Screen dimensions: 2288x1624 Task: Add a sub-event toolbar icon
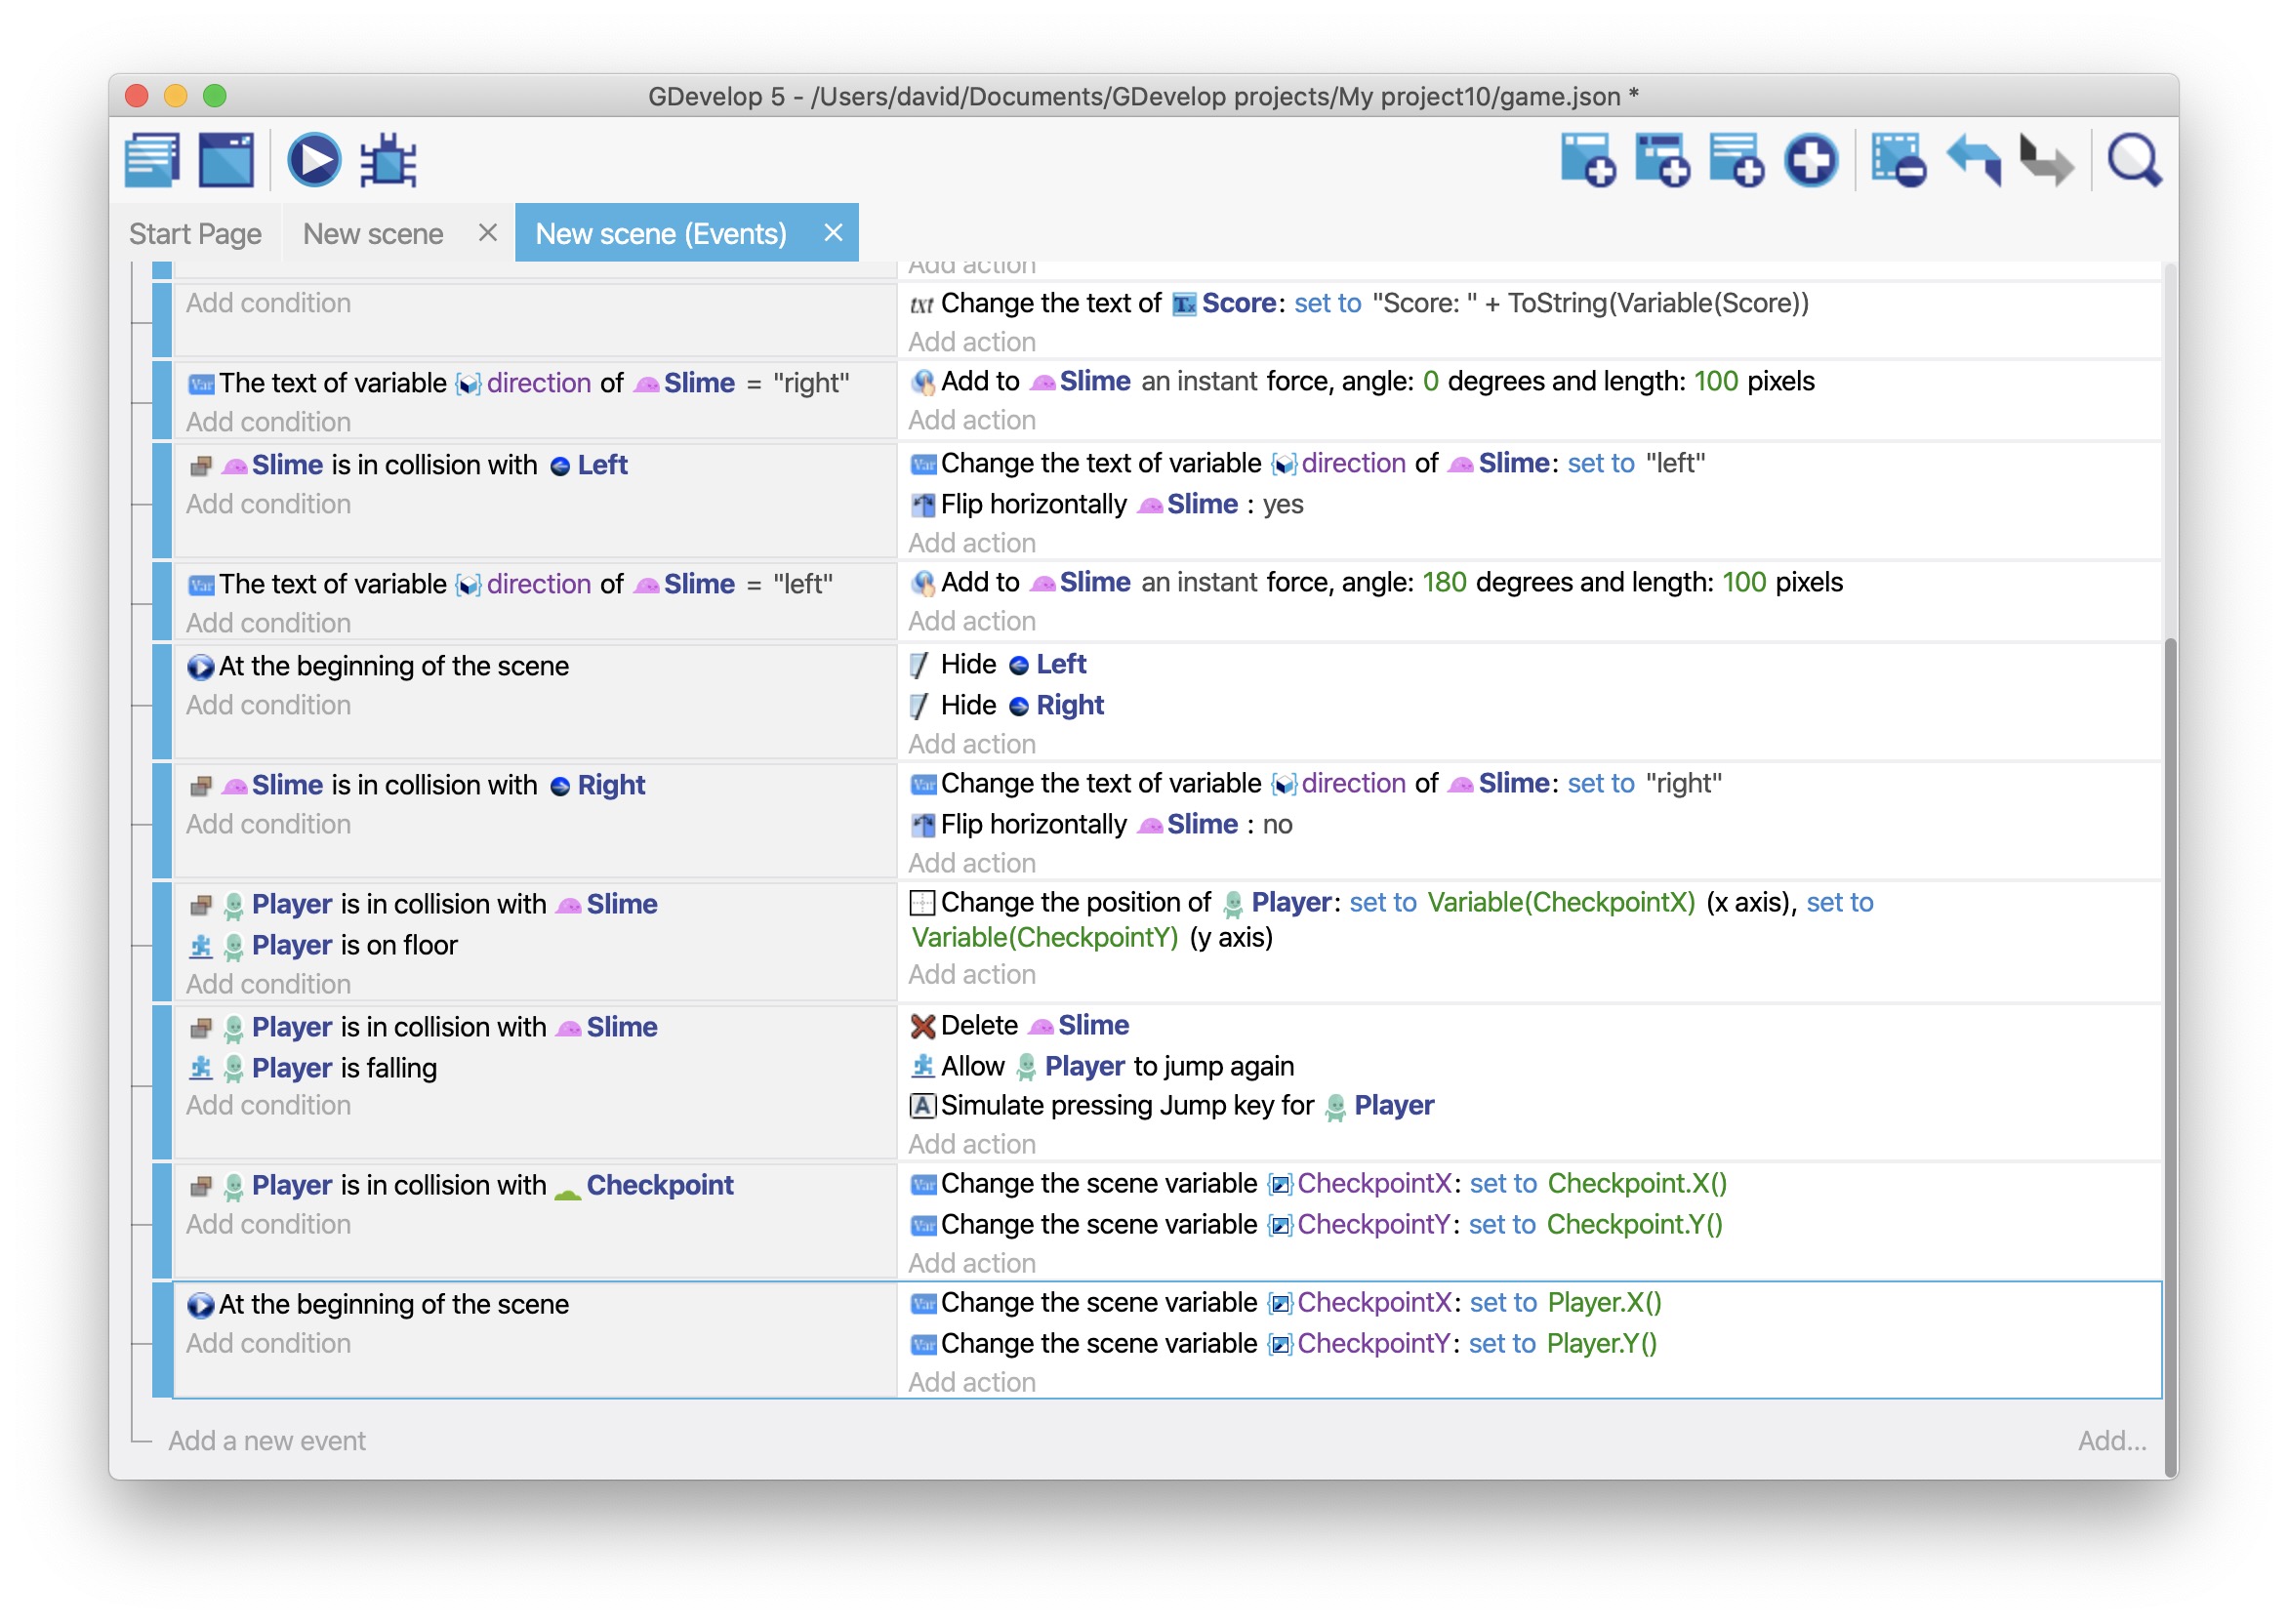[x=1662, y=160]
